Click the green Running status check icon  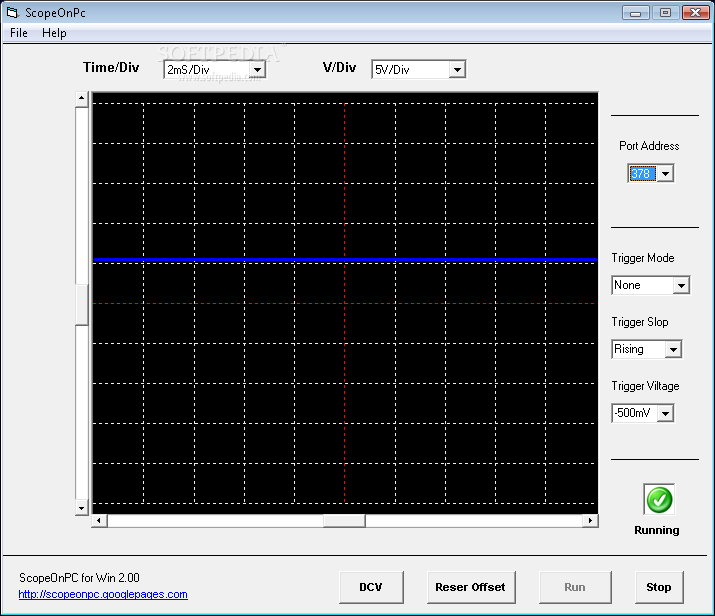[659, 499]
